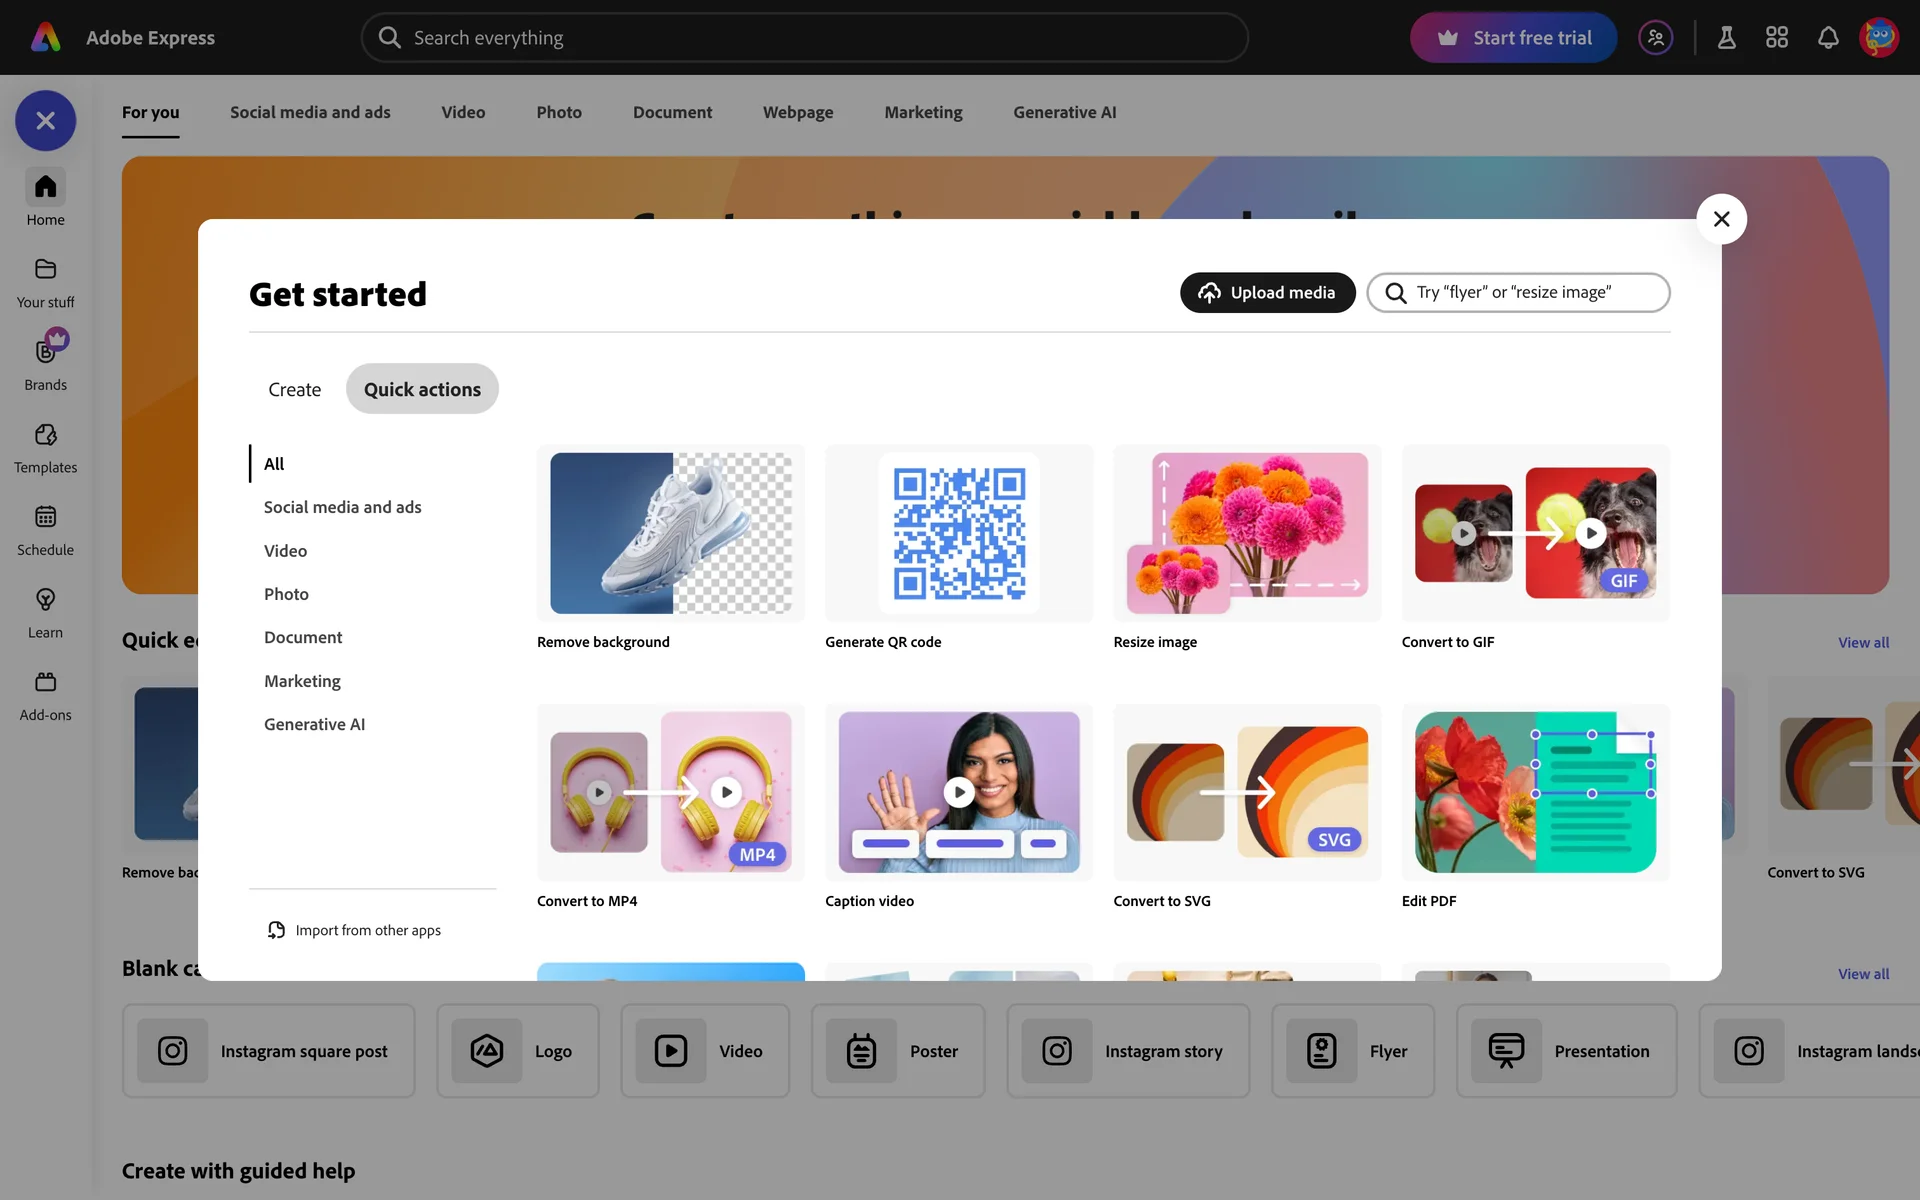Click the Upload media button
1920x1200 pixels.
(x=1267, y=293)
